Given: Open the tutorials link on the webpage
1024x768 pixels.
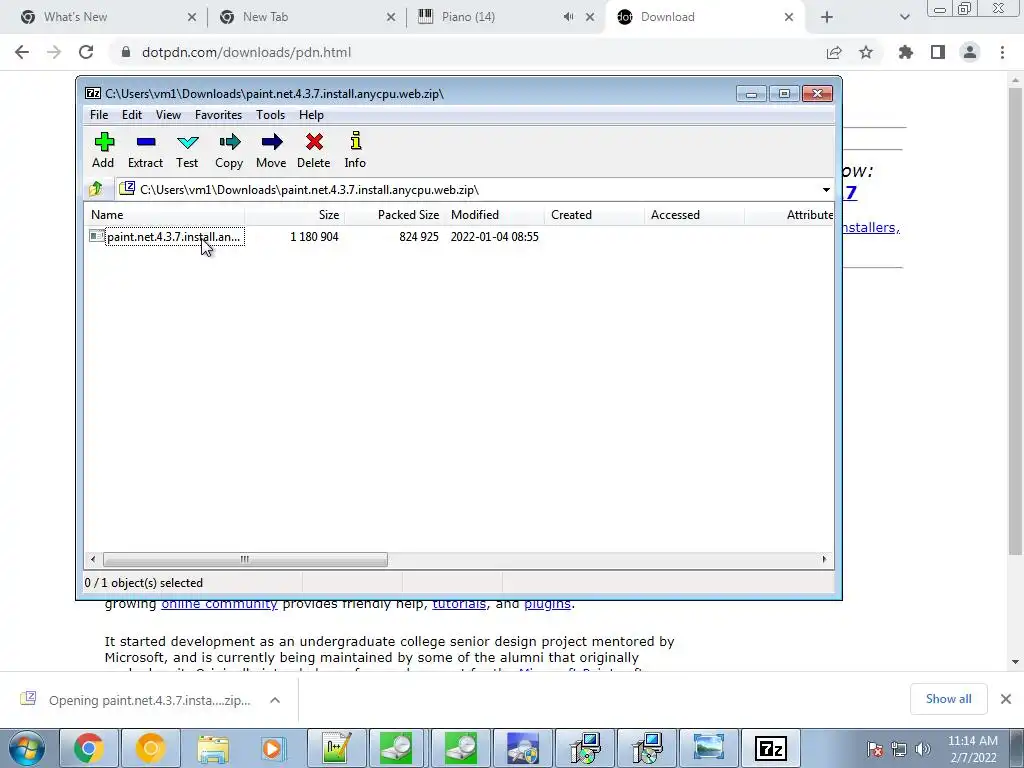Looking at the screenshot, I should click(459, 604).
